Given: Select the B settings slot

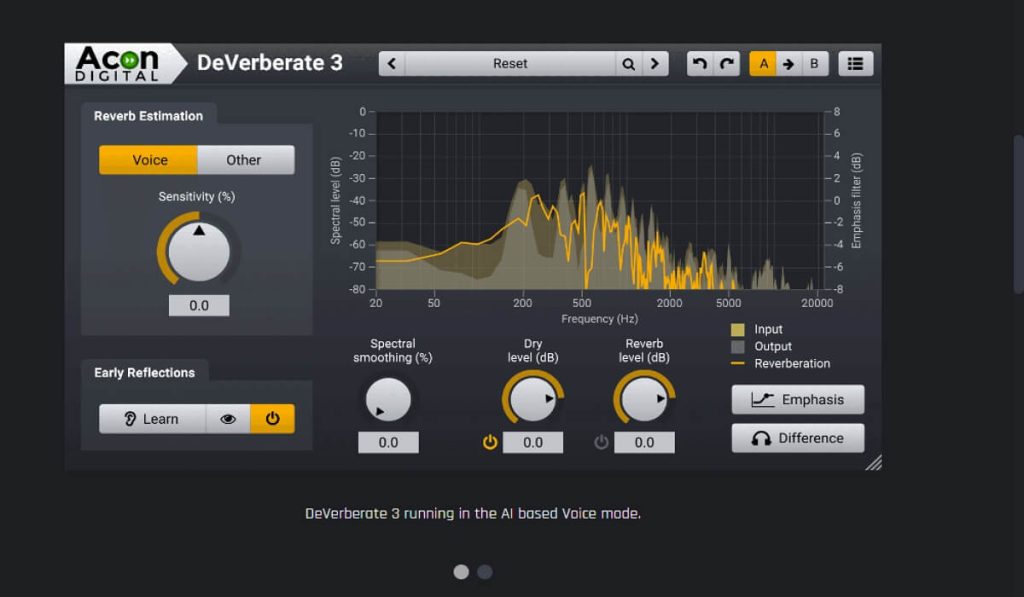Looking at the screenshot, I should (814, 64).
